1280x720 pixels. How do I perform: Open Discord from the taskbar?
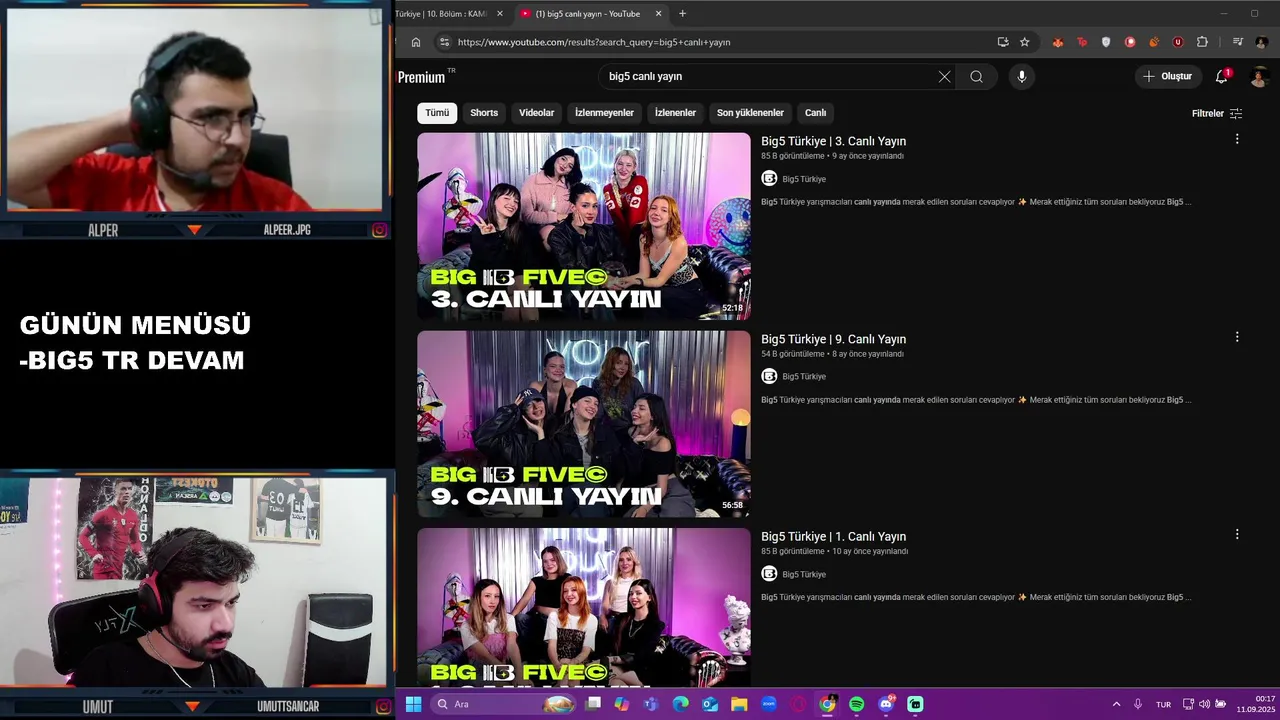tap(886, 704)
